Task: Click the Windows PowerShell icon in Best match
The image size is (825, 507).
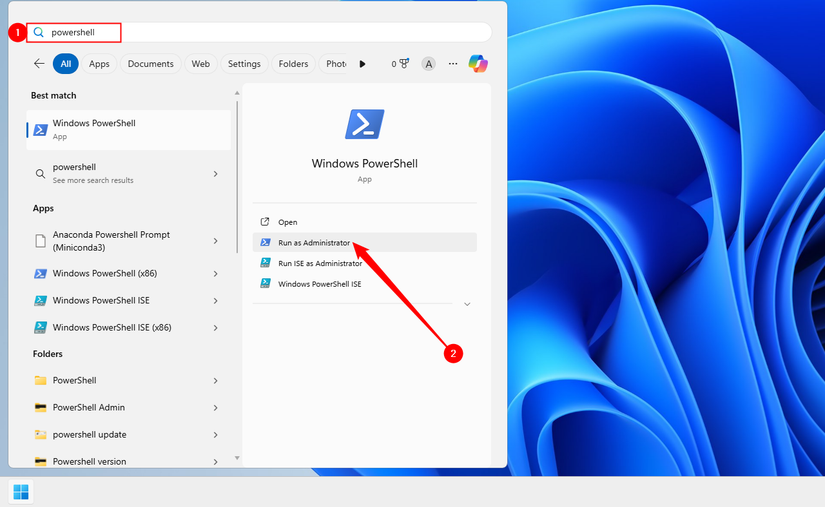Action: [41, 129]
